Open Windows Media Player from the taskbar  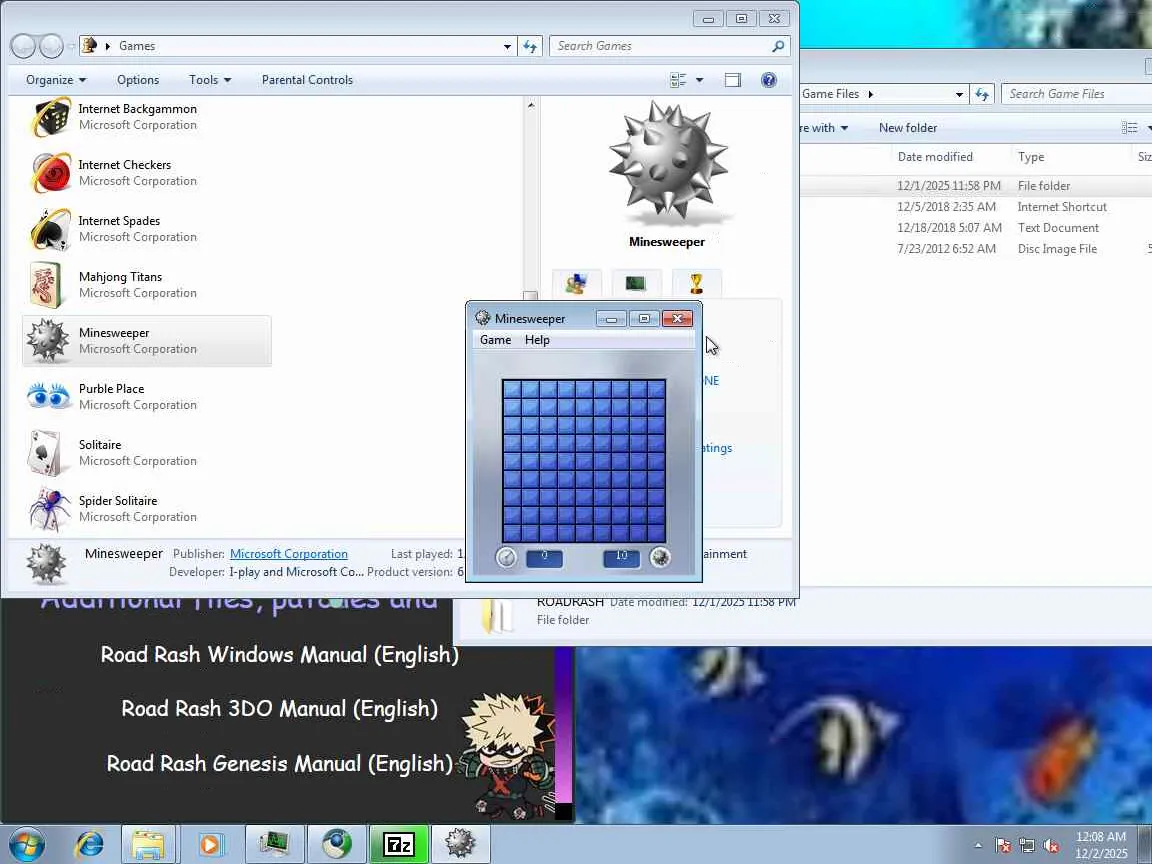(x=210, y=845)
